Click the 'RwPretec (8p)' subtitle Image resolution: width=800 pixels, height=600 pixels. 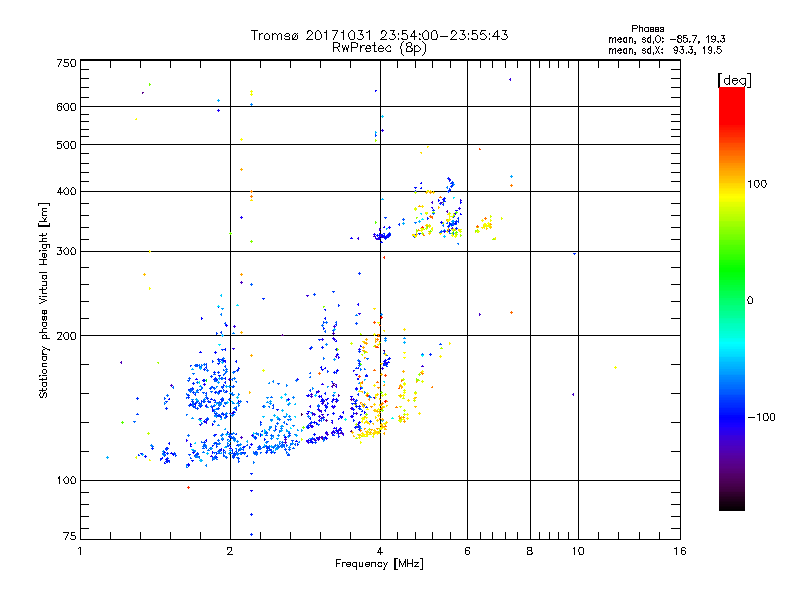[x=379, y=48]
